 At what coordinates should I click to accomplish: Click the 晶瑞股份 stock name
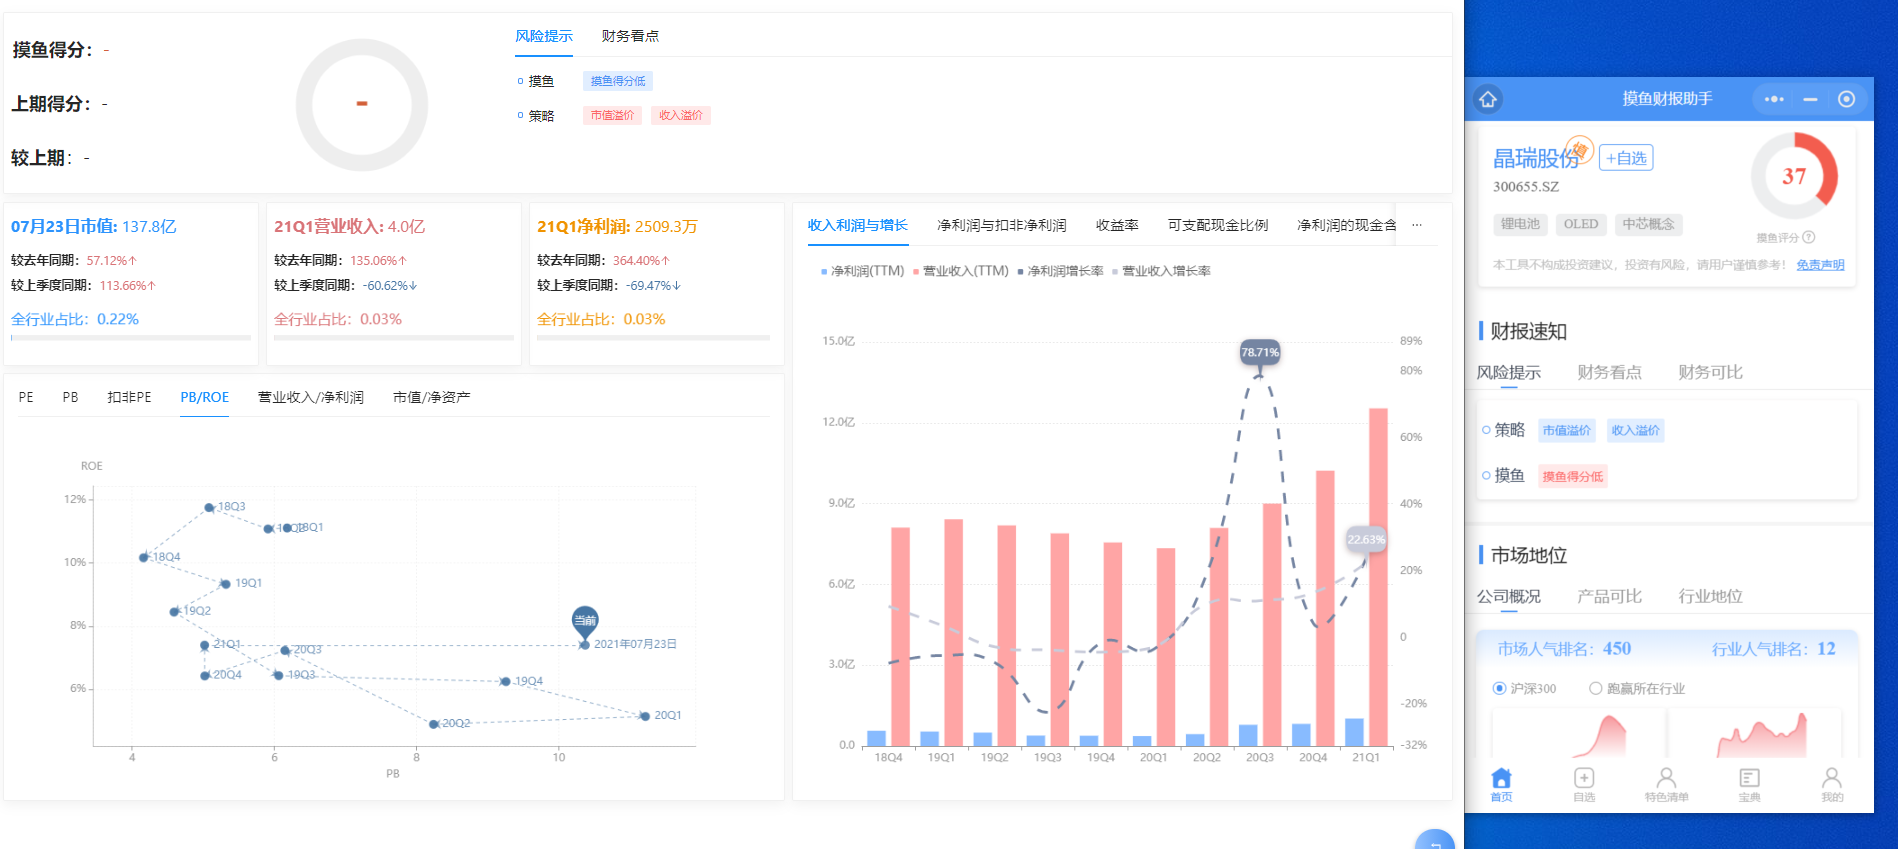pos(1535,158)
